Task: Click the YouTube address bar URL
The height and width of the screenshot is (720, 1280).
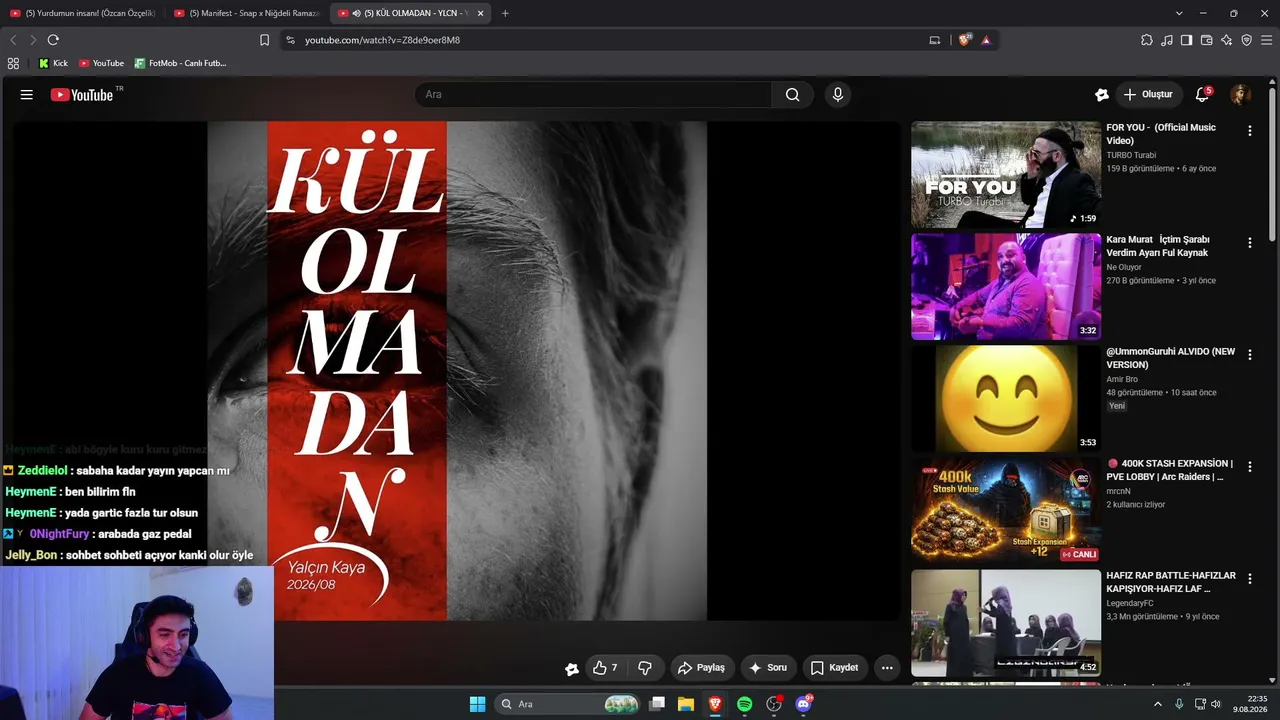Action: (382, 40)
